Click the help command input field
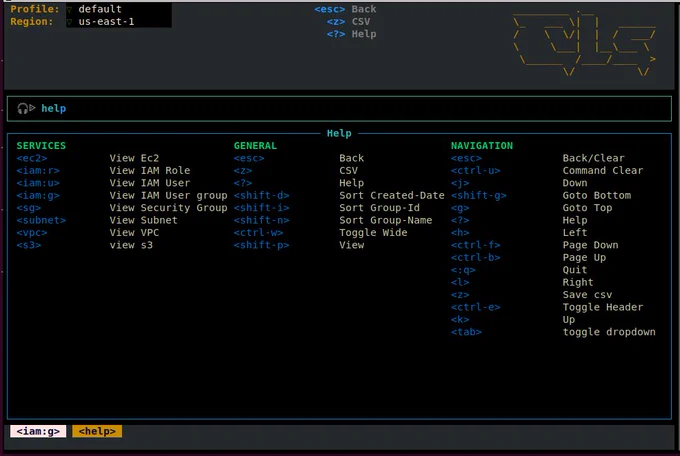 point(339,108)
